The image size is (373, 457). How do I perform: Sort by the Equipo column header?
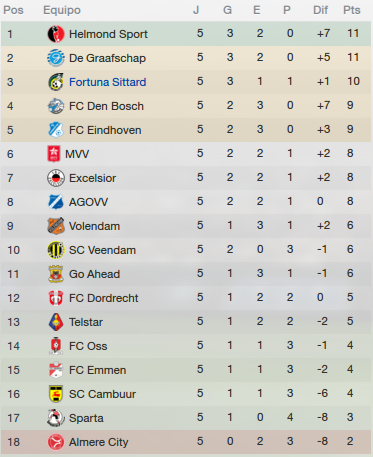coord(62,10)
